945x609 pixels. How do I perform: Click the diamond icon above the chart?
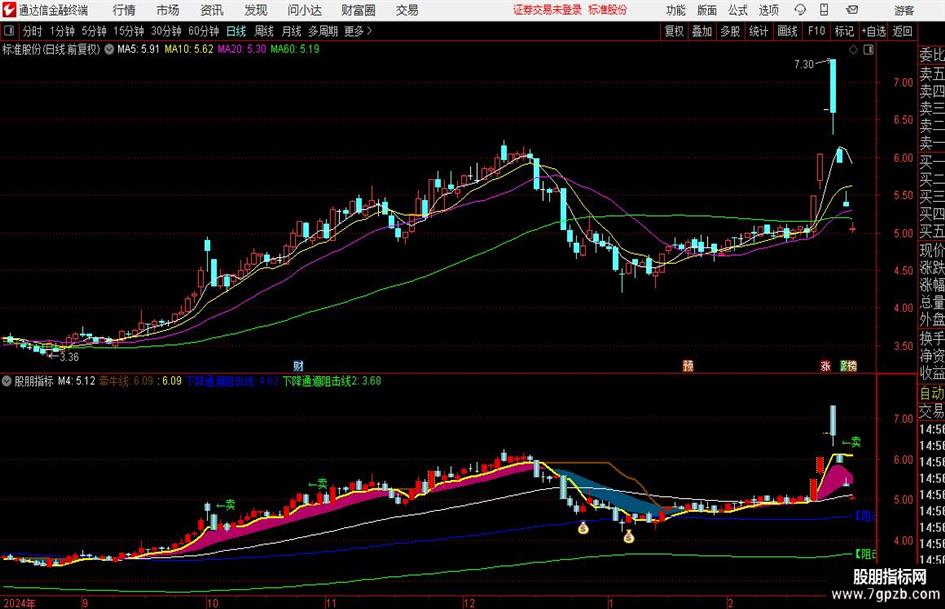pos(853,50)
